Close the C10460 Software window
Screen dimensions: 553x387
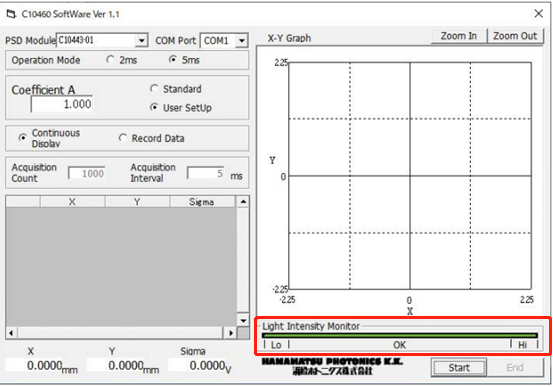[539, 14]
